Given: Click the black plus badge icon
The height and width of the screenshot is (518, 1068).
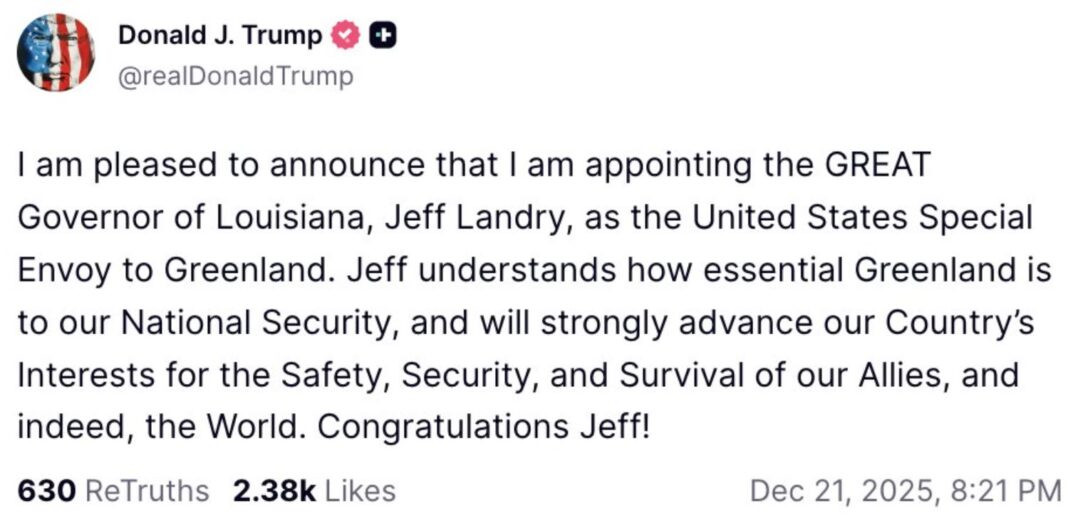Looking at the screenshot, I should tap(381, 36).
